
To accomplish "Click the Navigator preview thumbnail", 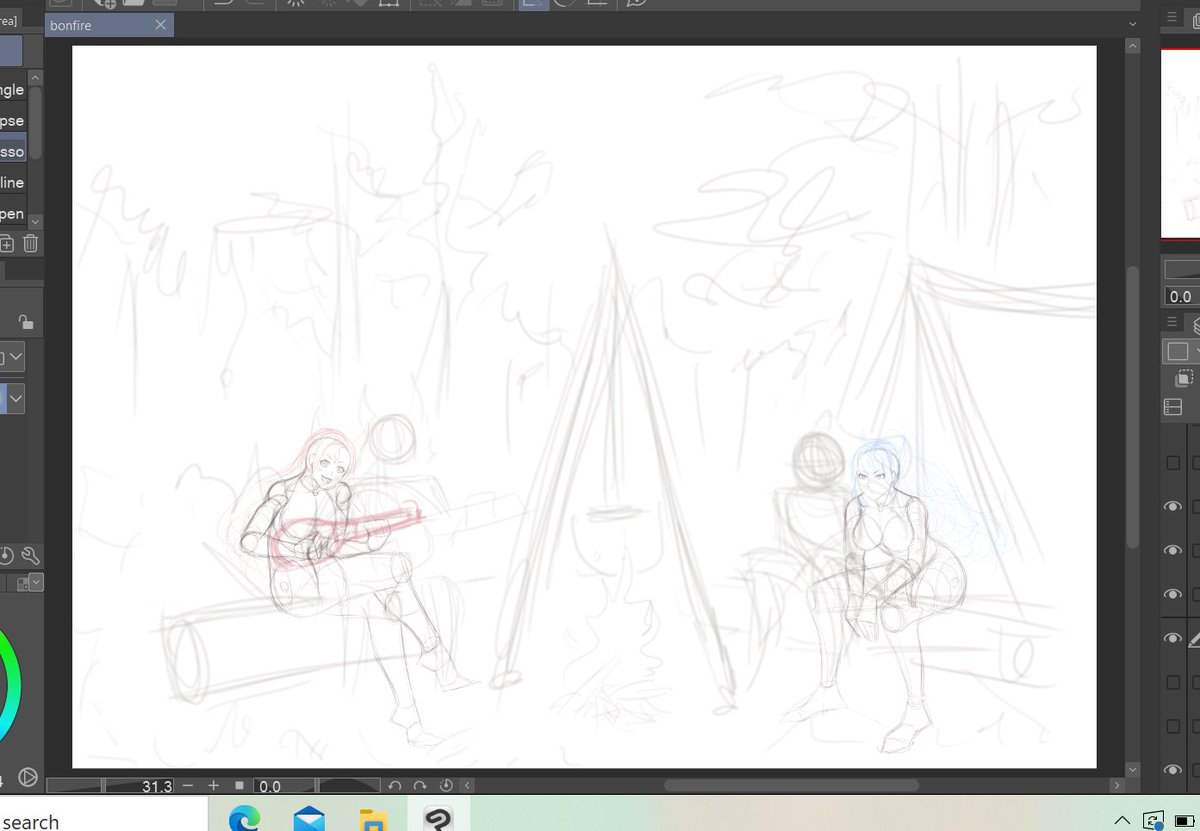I will (x=1181, y=142).
